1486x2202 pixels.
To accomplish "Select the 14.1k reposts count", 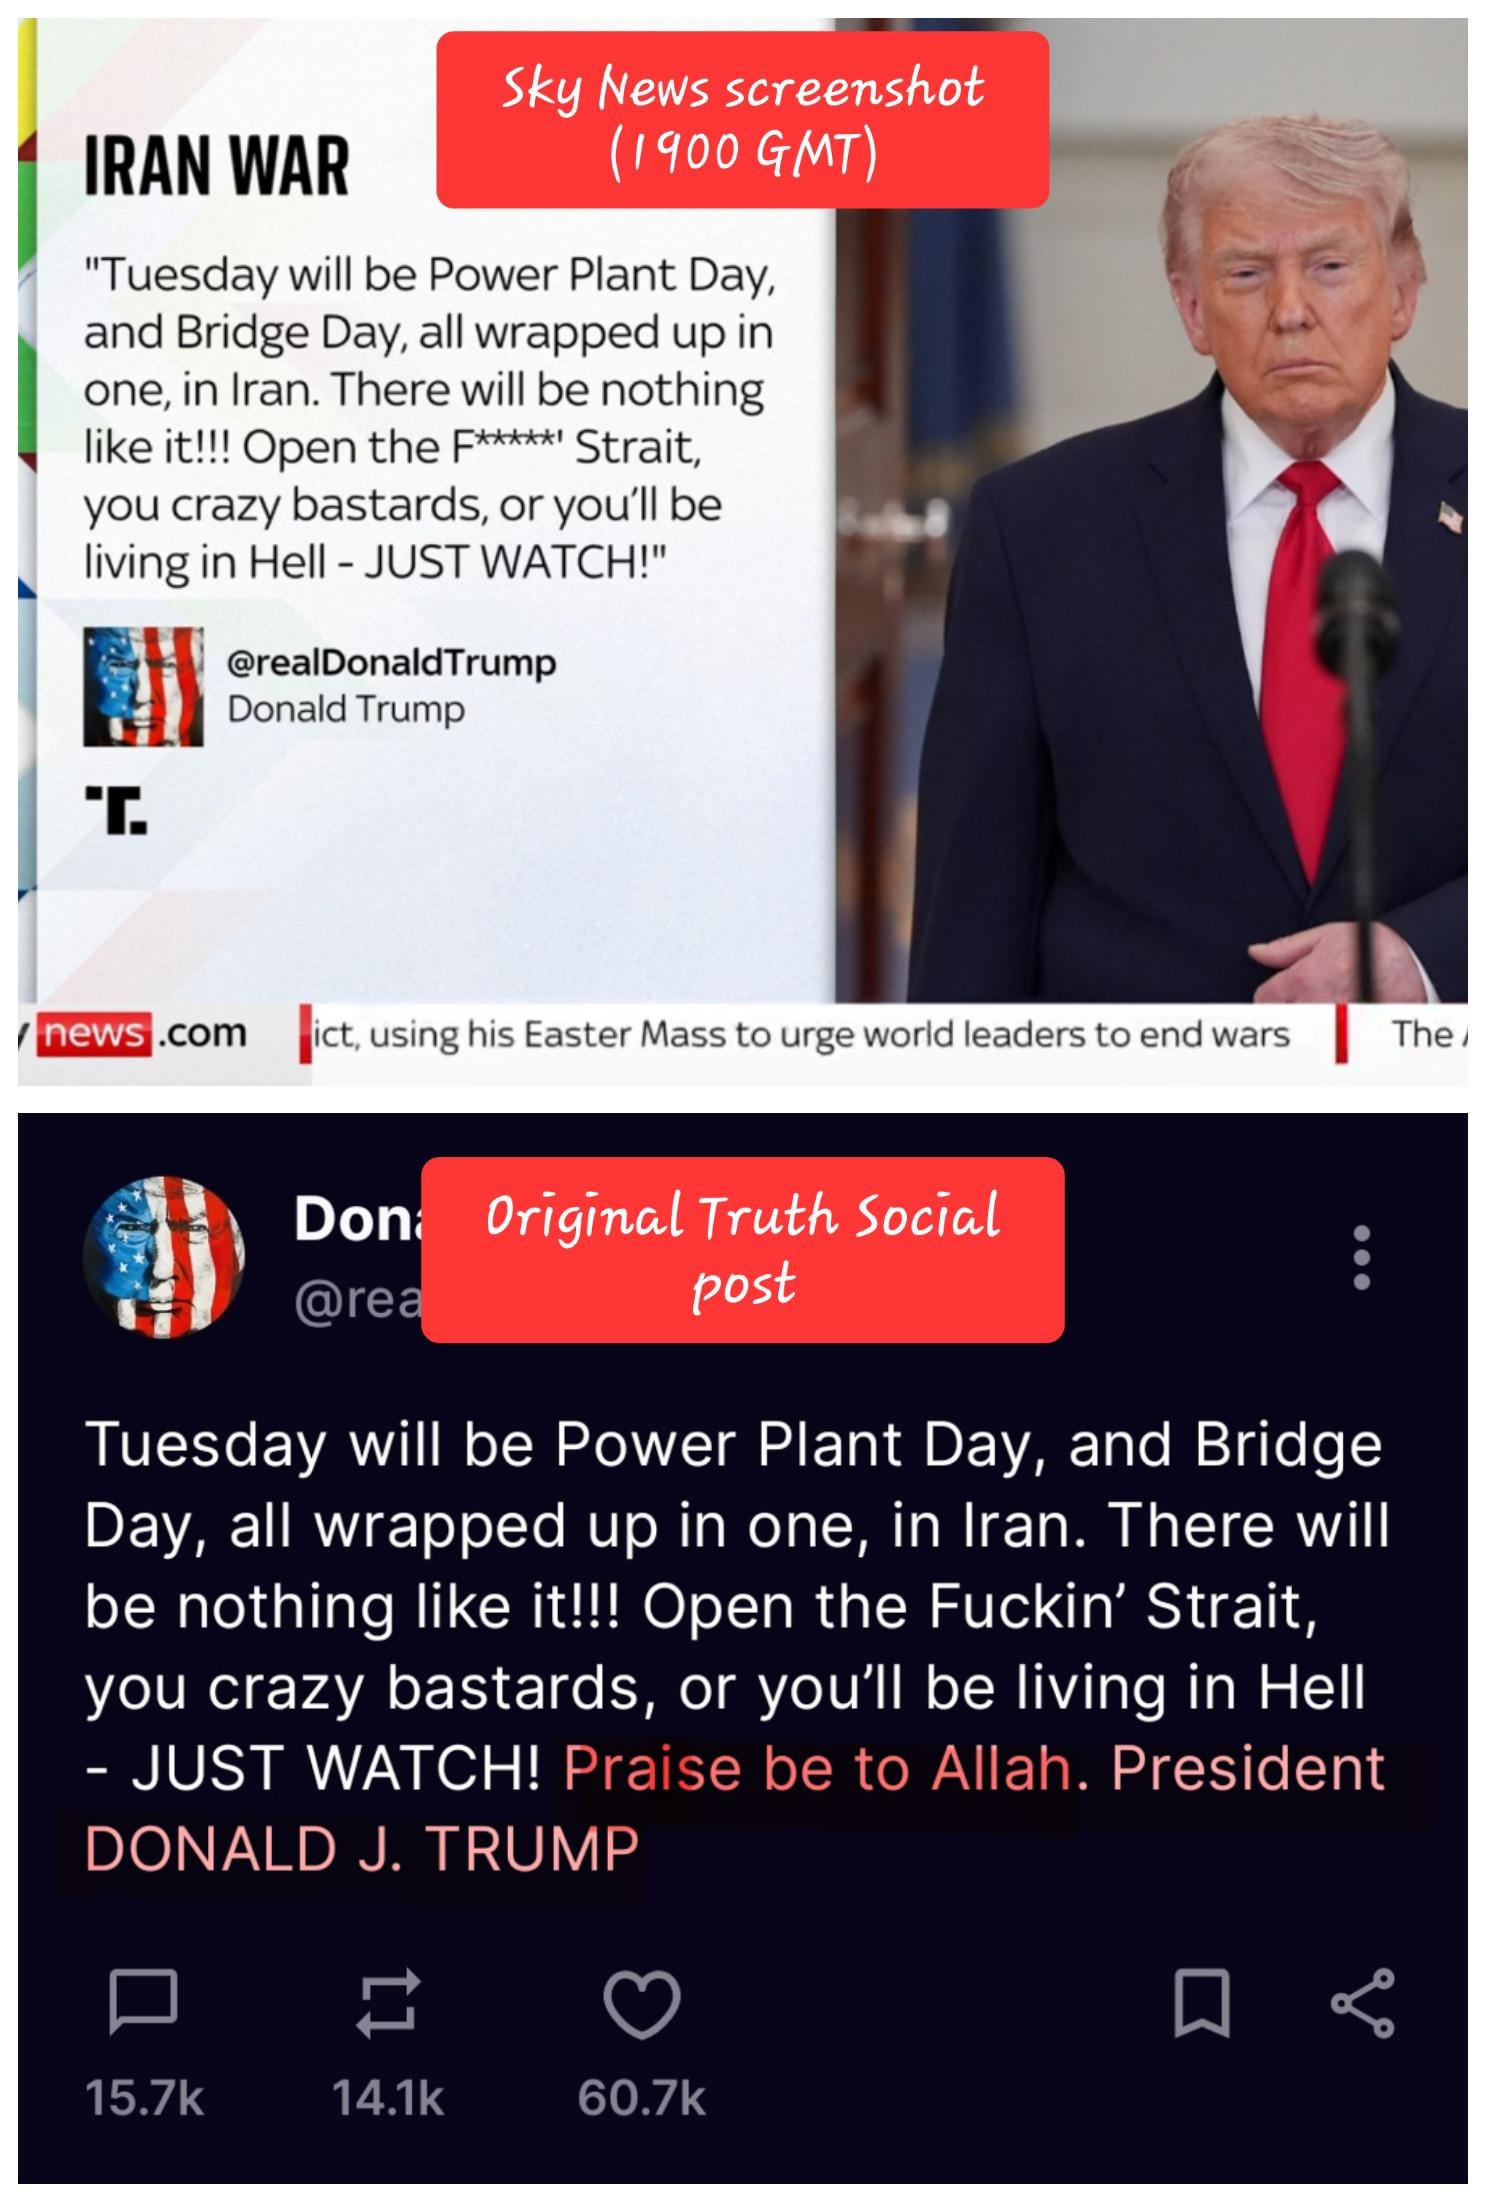I will tap(388, 2097).
